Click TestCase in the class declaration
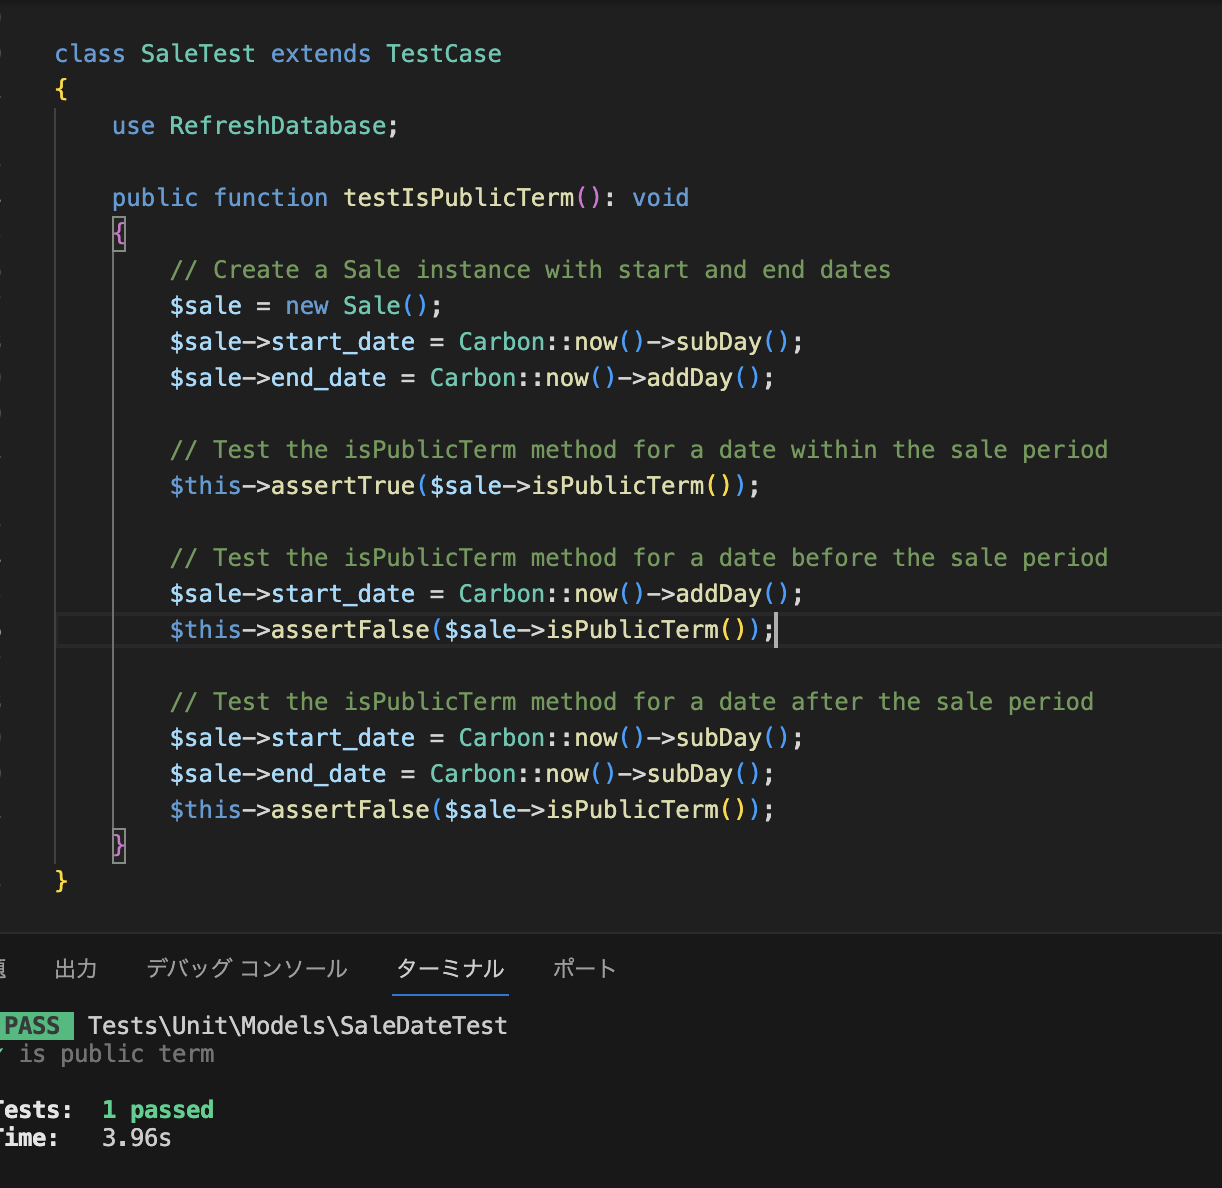1222x1188 pixels. click(x=443, y=54)
